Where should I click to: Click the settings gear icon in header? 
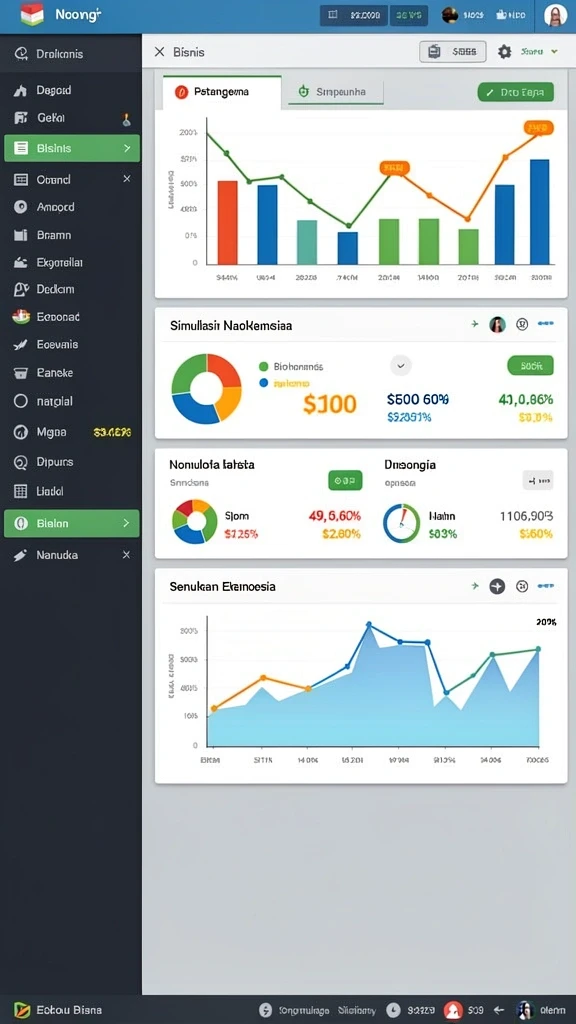pyautogui.click(x=504, y=52)
